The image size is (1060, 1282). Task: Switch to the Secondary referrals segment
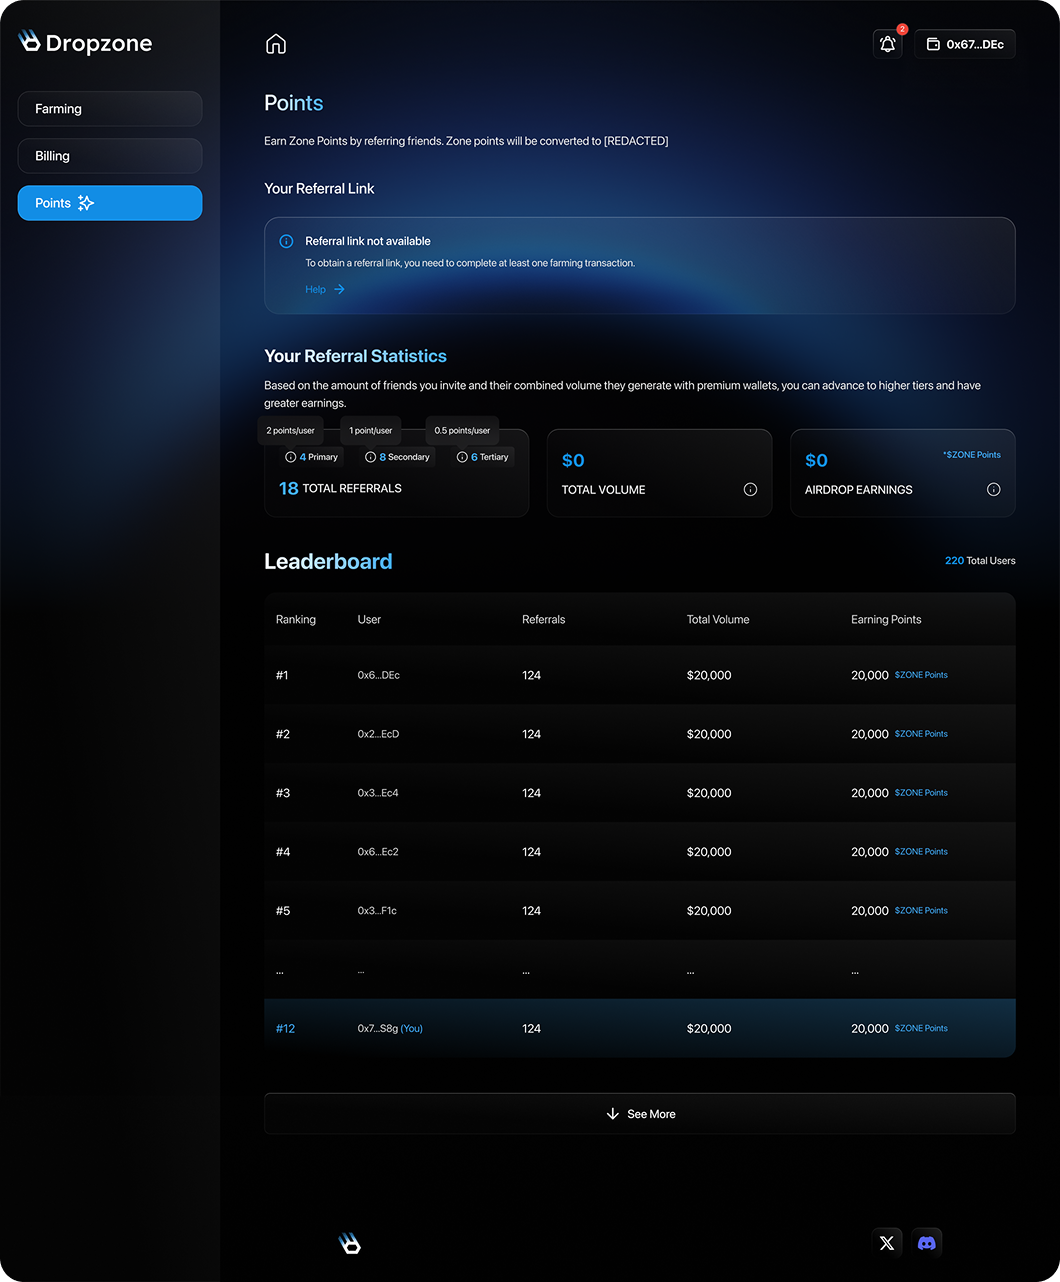click(397, 456)
